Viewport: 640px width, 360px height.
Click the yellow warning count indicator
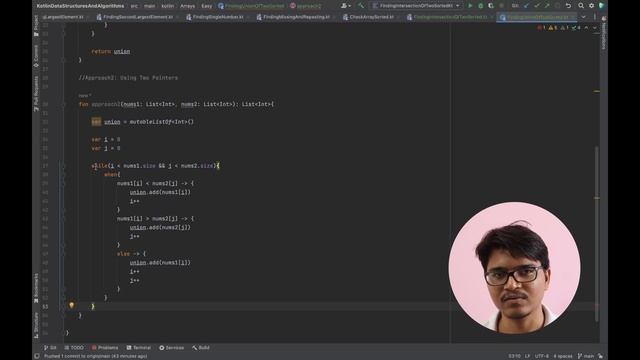tap(553, 28)
